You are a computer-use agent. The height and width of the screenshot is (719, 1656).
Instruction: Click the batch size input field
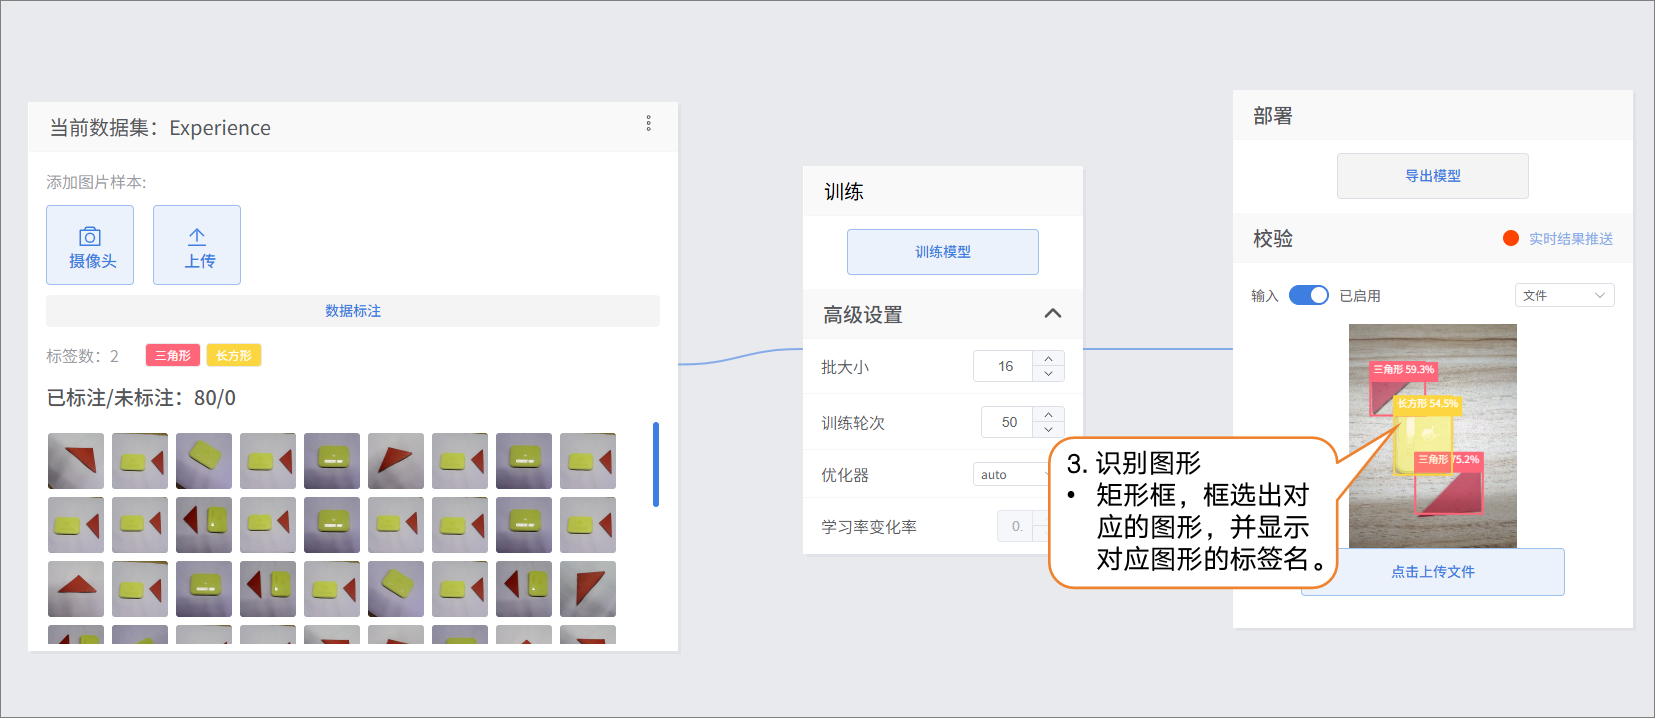click(1004, 367)
